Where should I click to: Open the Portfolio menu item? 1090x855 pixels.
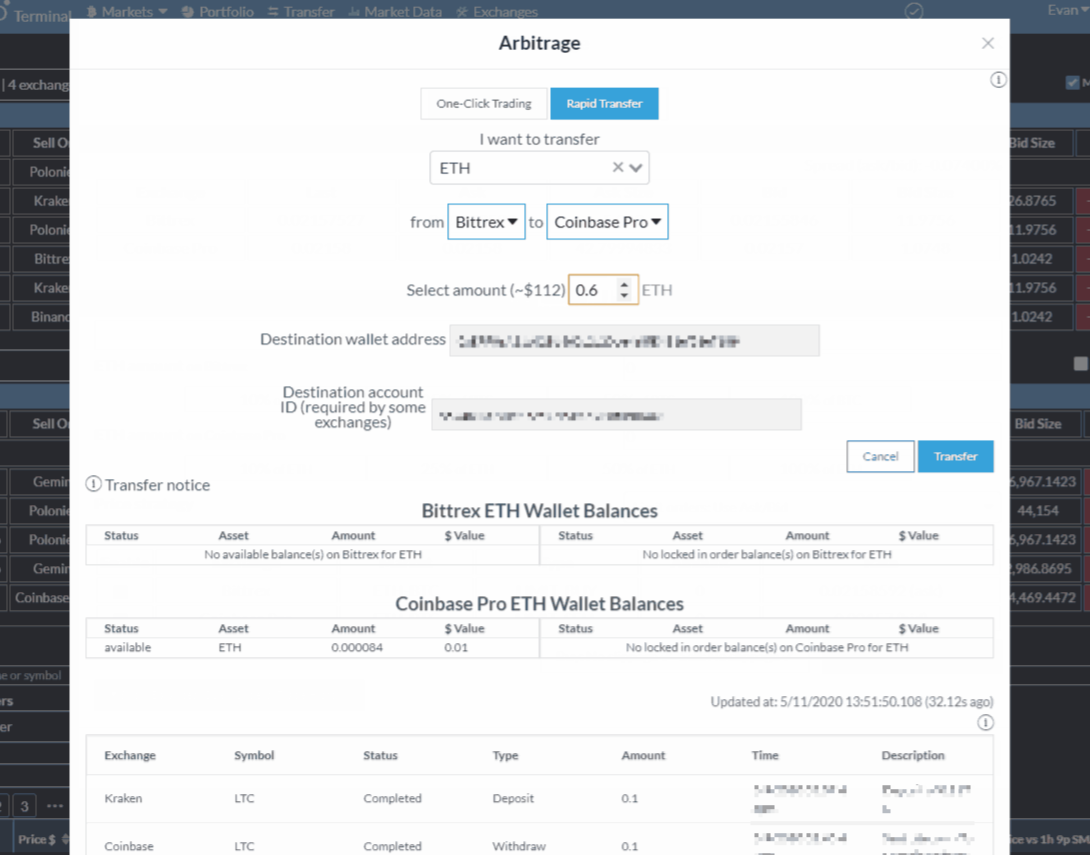coord(218,11)
